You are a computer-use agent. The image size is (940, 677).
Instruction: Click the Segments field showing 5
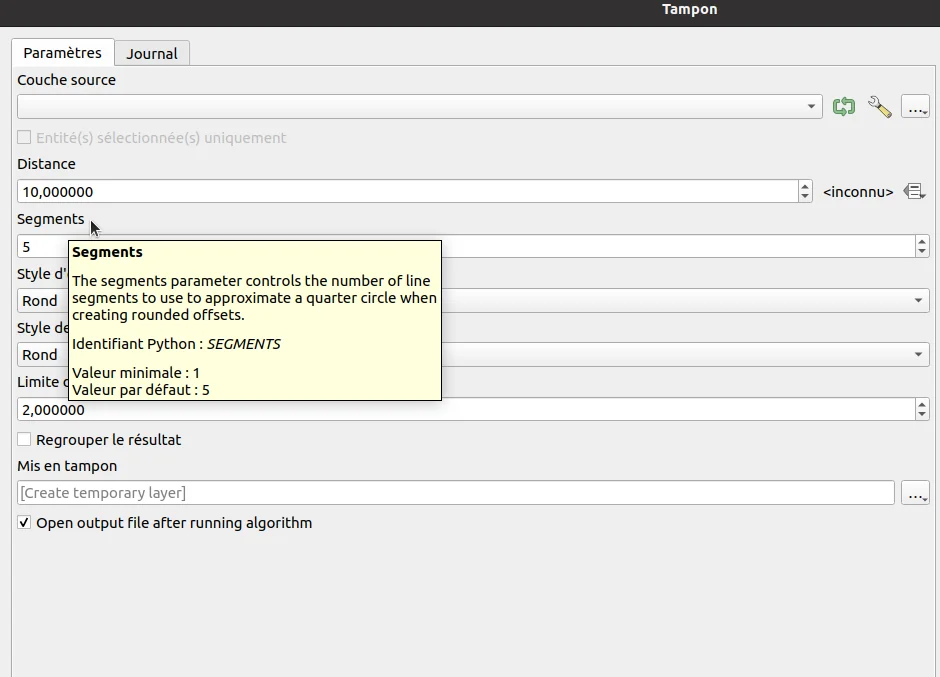click(40, 247)
